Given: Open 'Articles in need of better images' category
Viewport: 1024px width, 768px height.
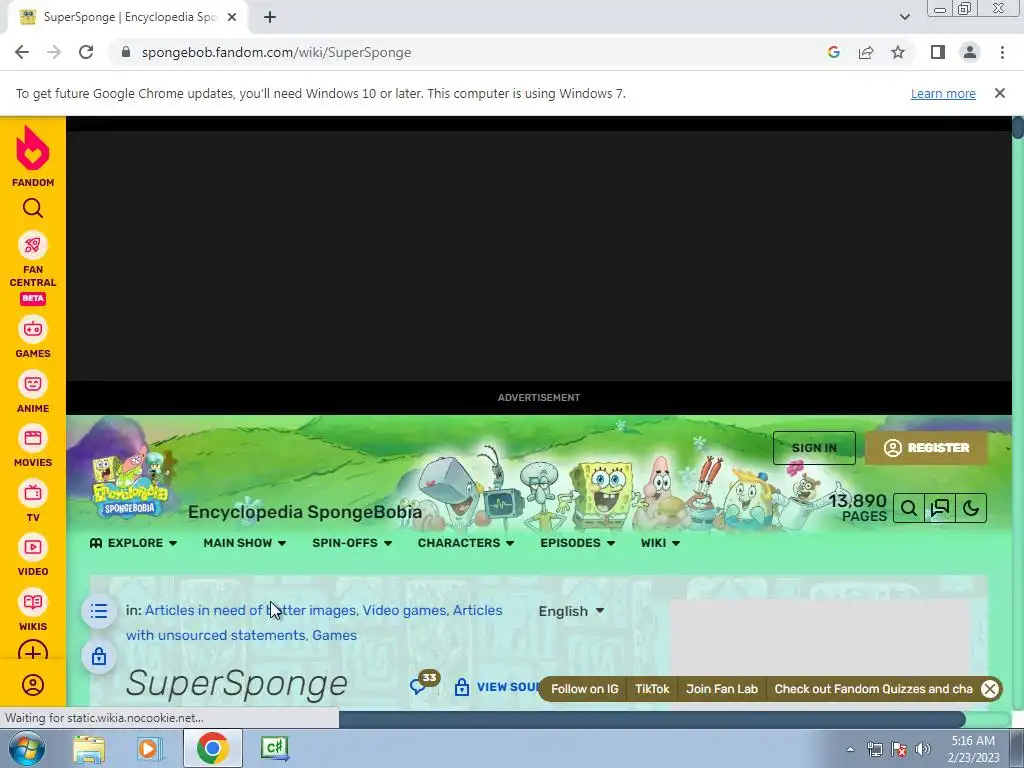Looking at the screenshot, I should click(250, 610).
